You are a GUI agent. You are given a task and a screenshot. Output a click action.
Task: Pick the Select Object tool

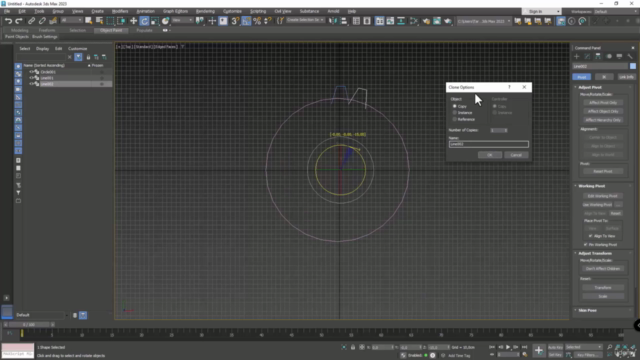coord(89,21)
